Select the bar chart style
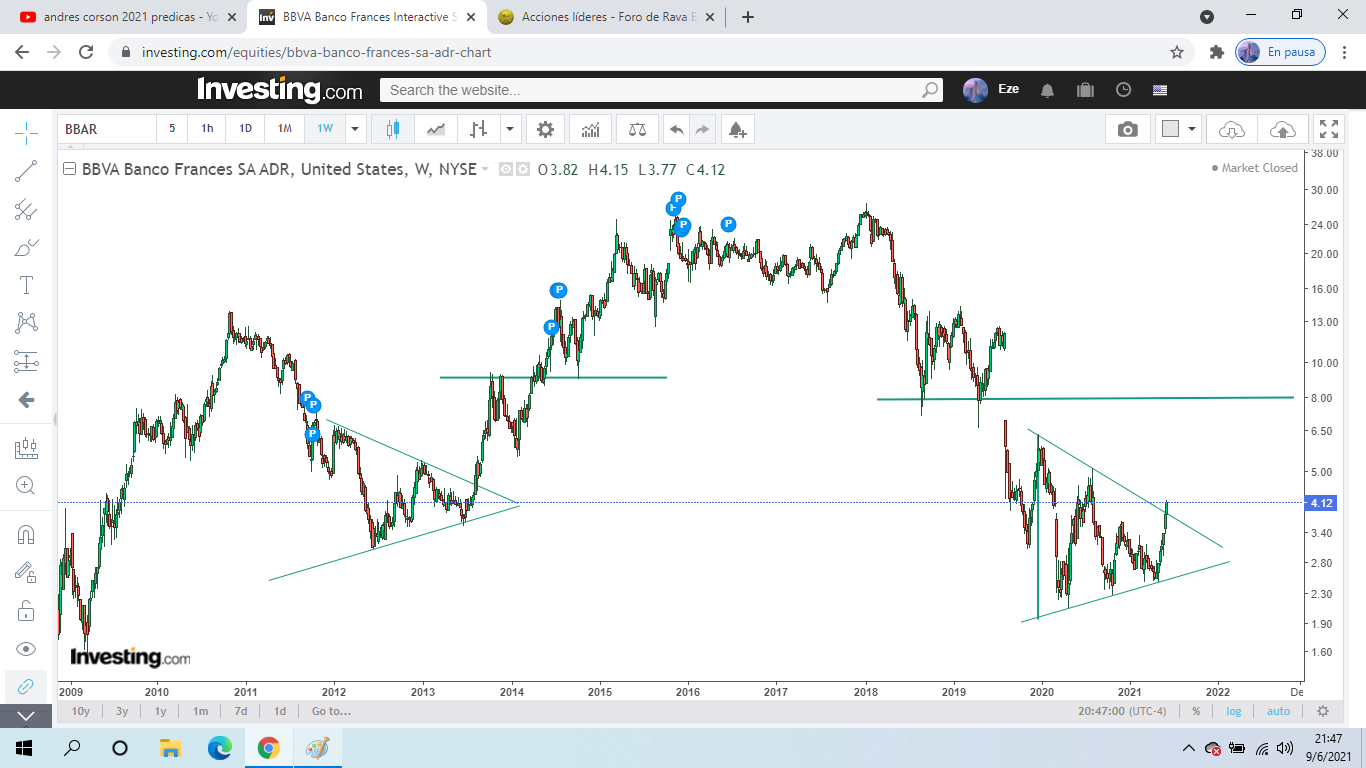Screen dimensions: 1366x768 [479, 129]
